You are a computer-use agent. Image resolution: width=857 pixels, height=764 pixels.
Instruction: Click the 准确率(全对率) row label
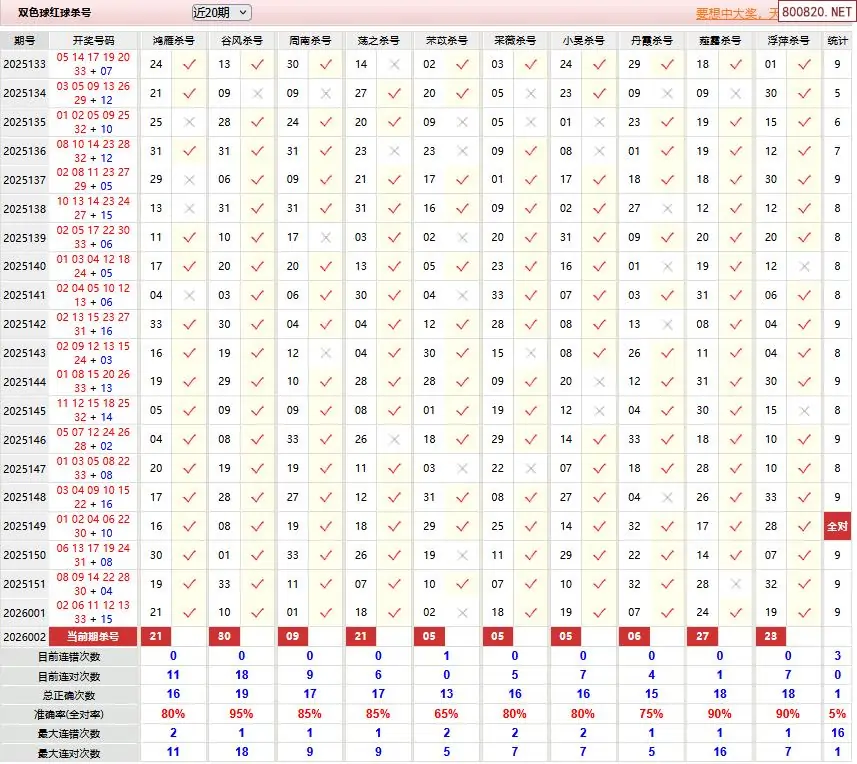(70, 714)
